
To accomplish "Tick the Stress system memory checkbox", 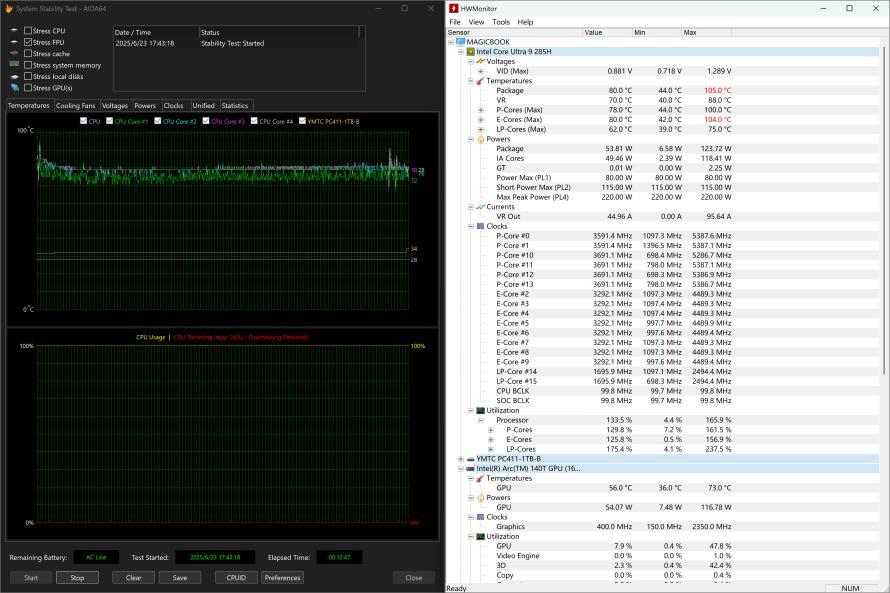I will pyautogui.click(x=28, y=65).
